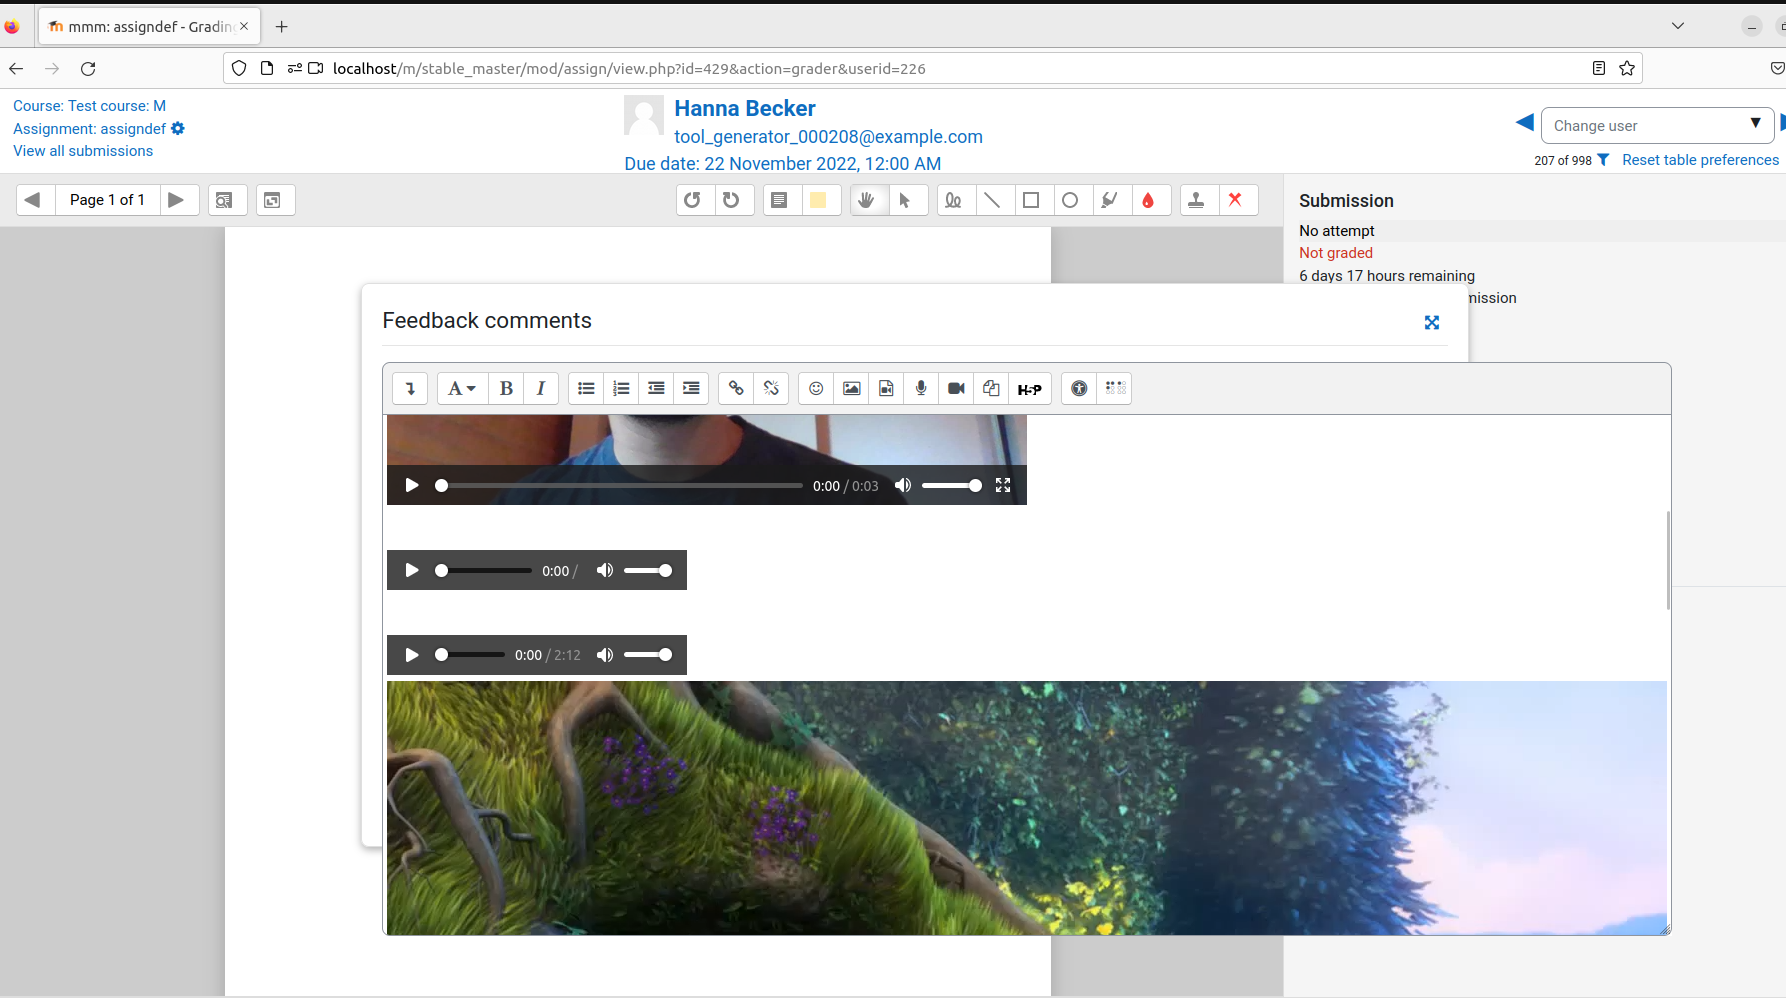
Task: Open the Change user dropdown
Action: [x=1657, y=125]
